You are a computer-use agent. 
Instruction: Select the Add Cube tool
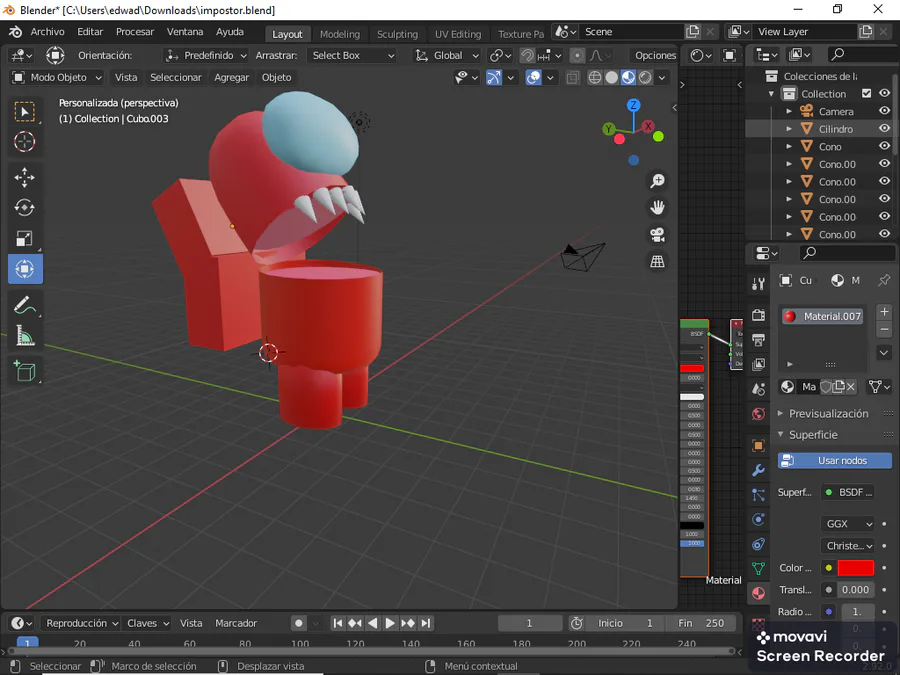coord(25,371)
